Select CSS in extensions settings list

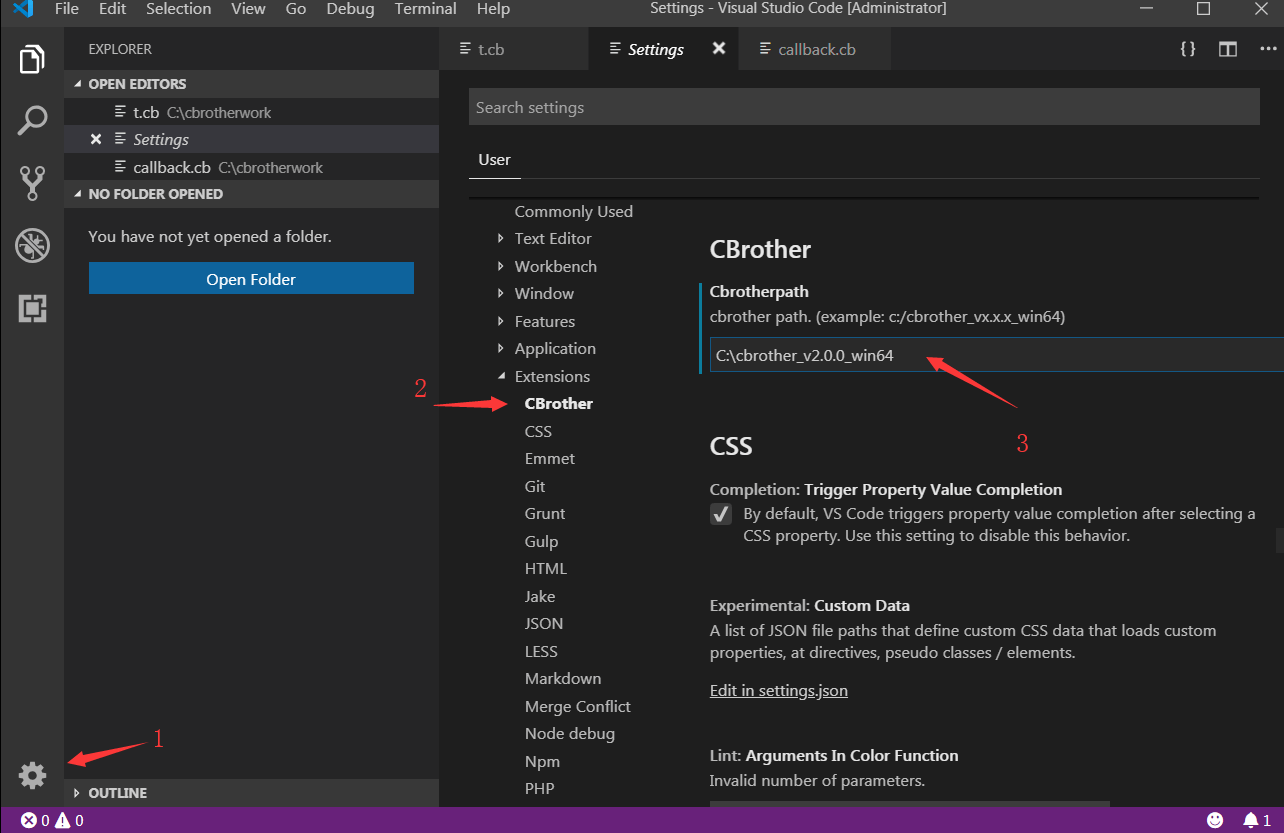538,432
